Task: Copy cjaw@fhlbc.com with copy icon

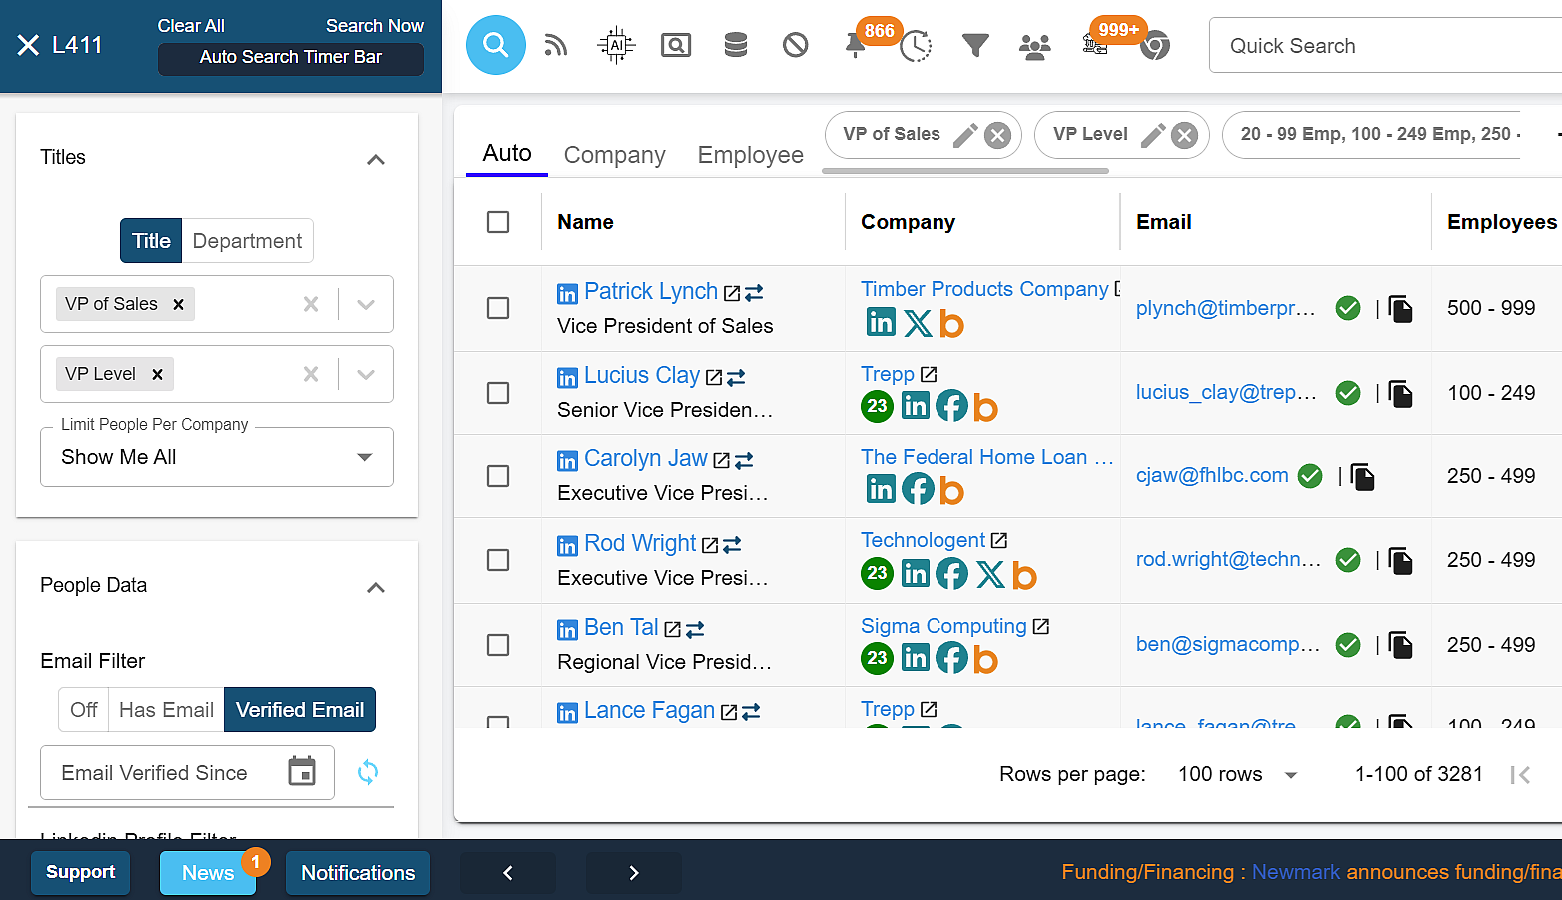Action: 1362,476
